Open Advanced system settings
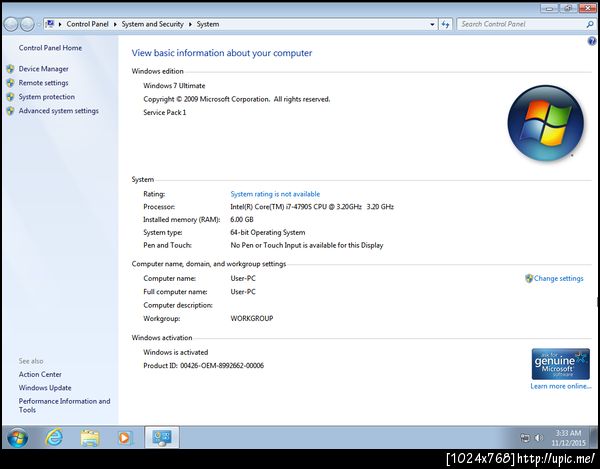 pos(59,111)
